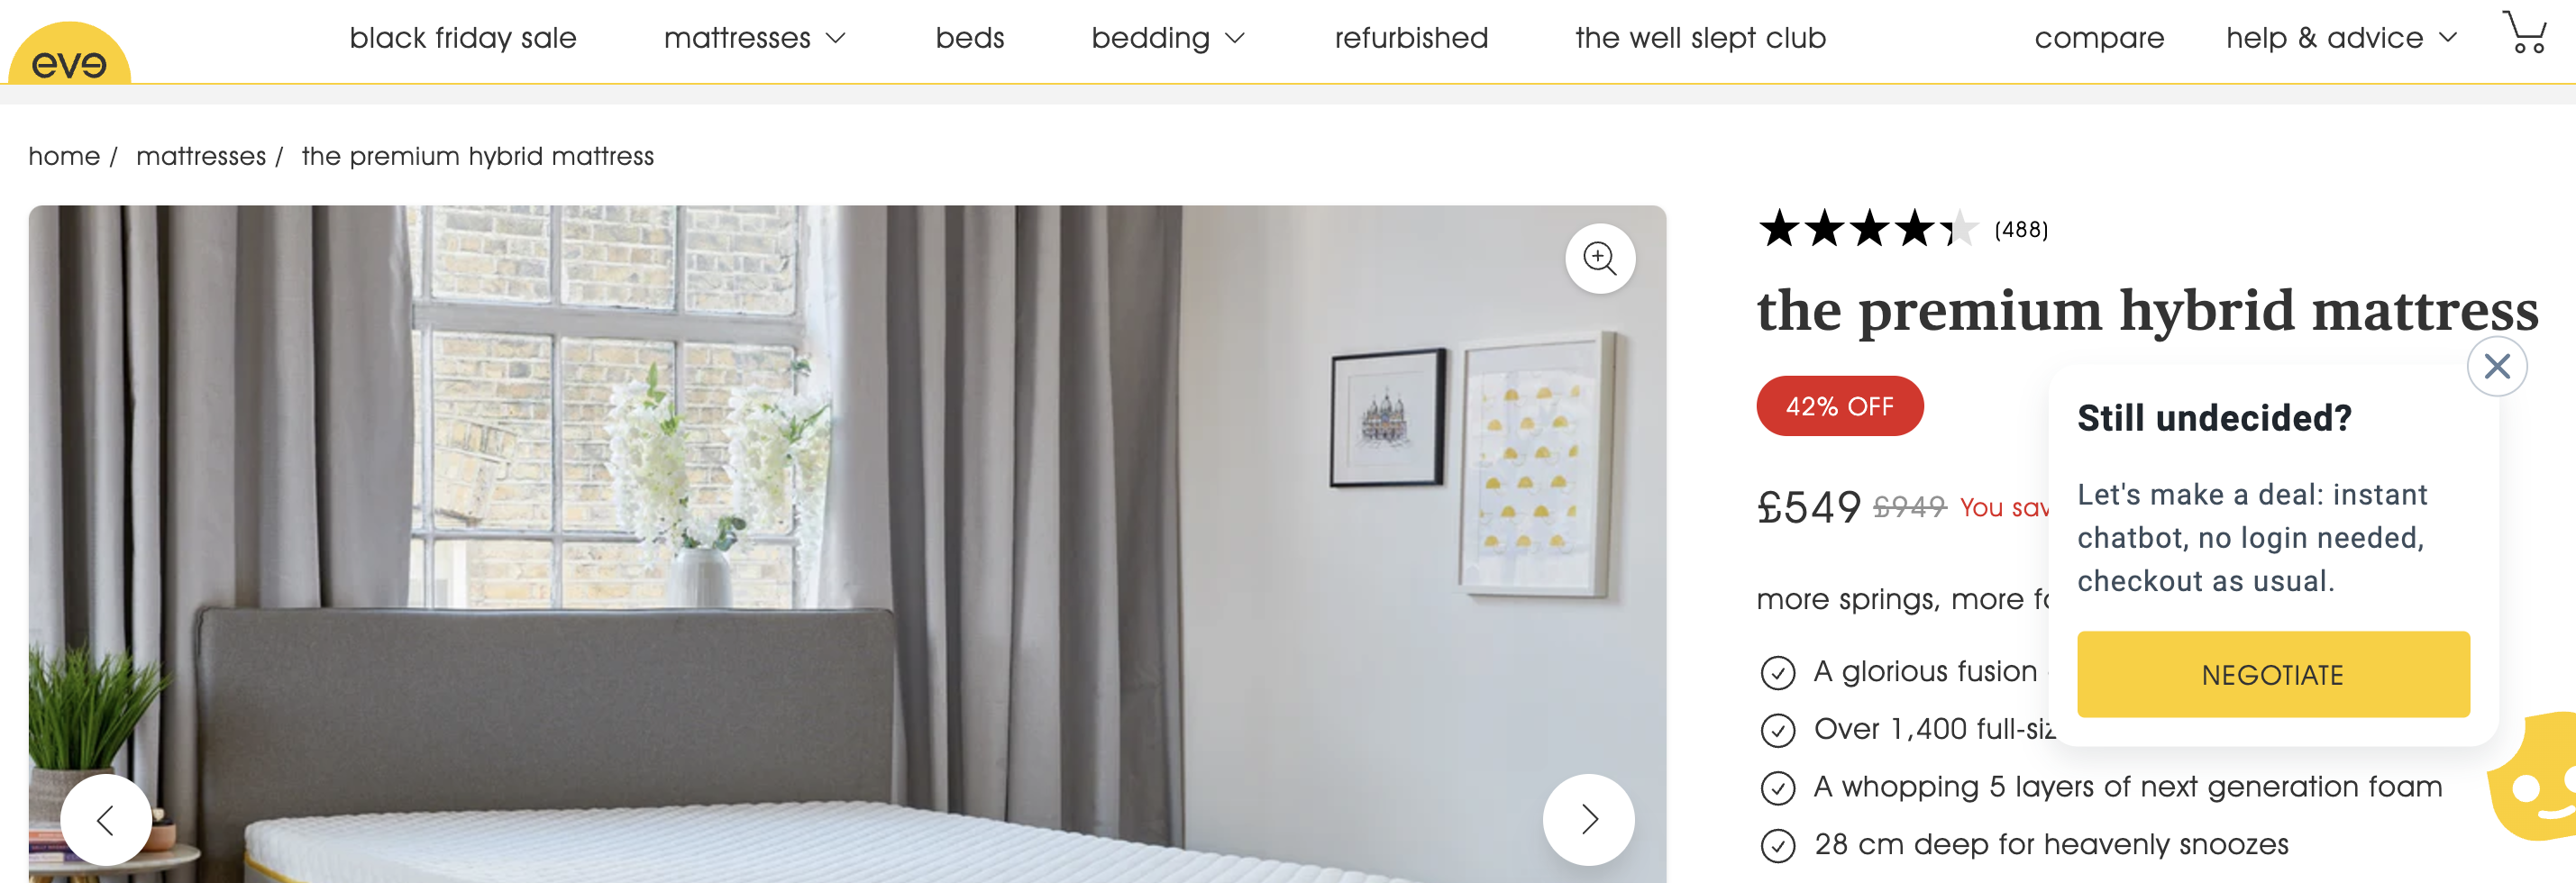Go to the refurbished menu item
This screenshot has width=2576, height=883.
point(1411,38)
